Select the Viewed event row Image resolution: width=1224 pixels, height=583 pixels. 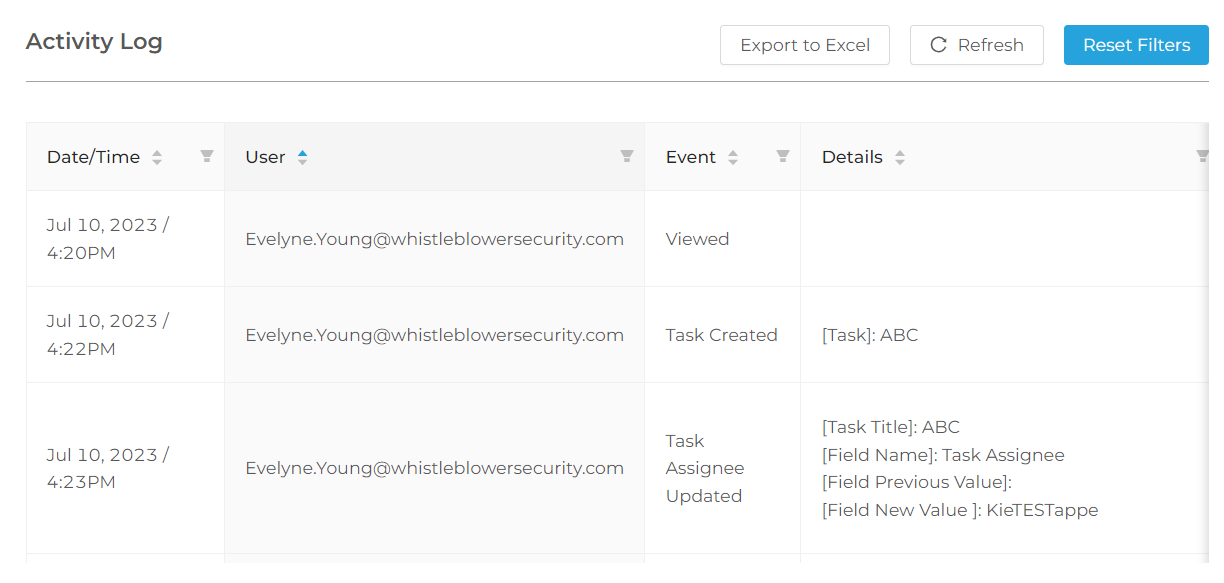point(617,239)
